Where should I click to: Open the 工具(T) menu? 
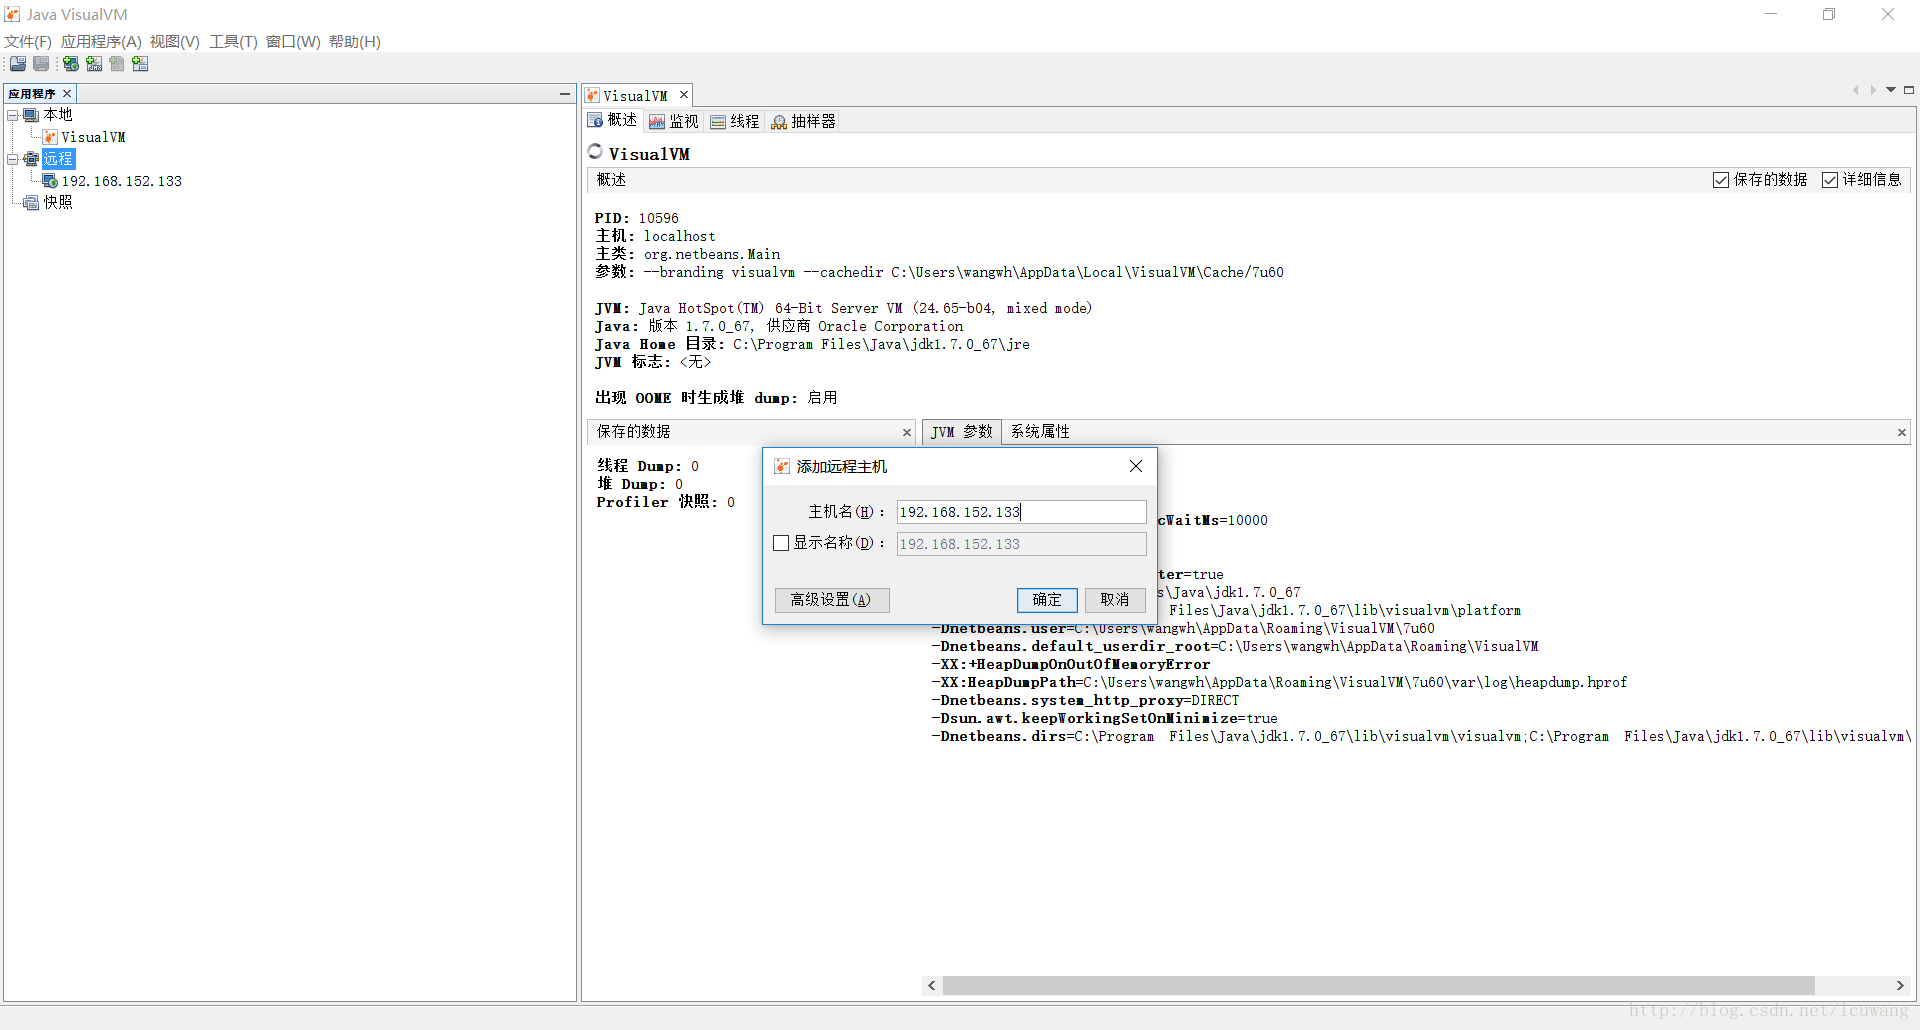pyautogui.click(x=233, y=41)
